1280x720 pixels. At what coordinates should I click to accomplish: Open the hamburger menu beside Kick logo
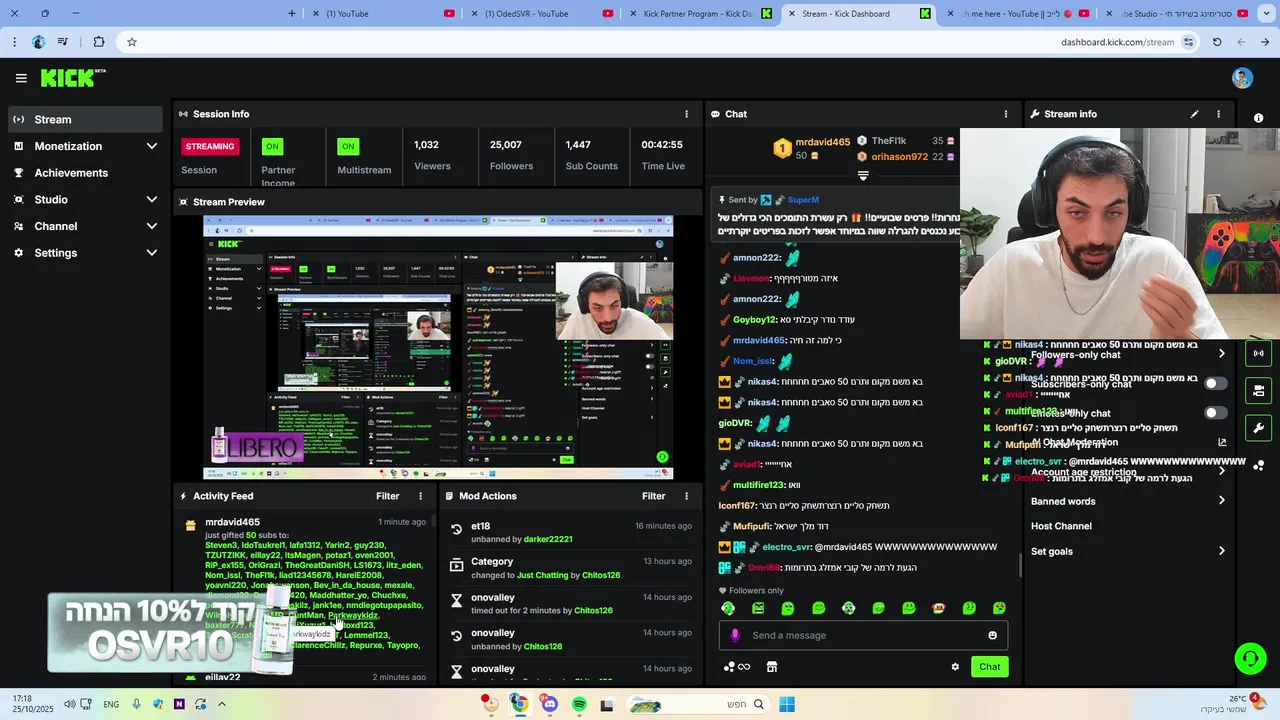(21, 78)
